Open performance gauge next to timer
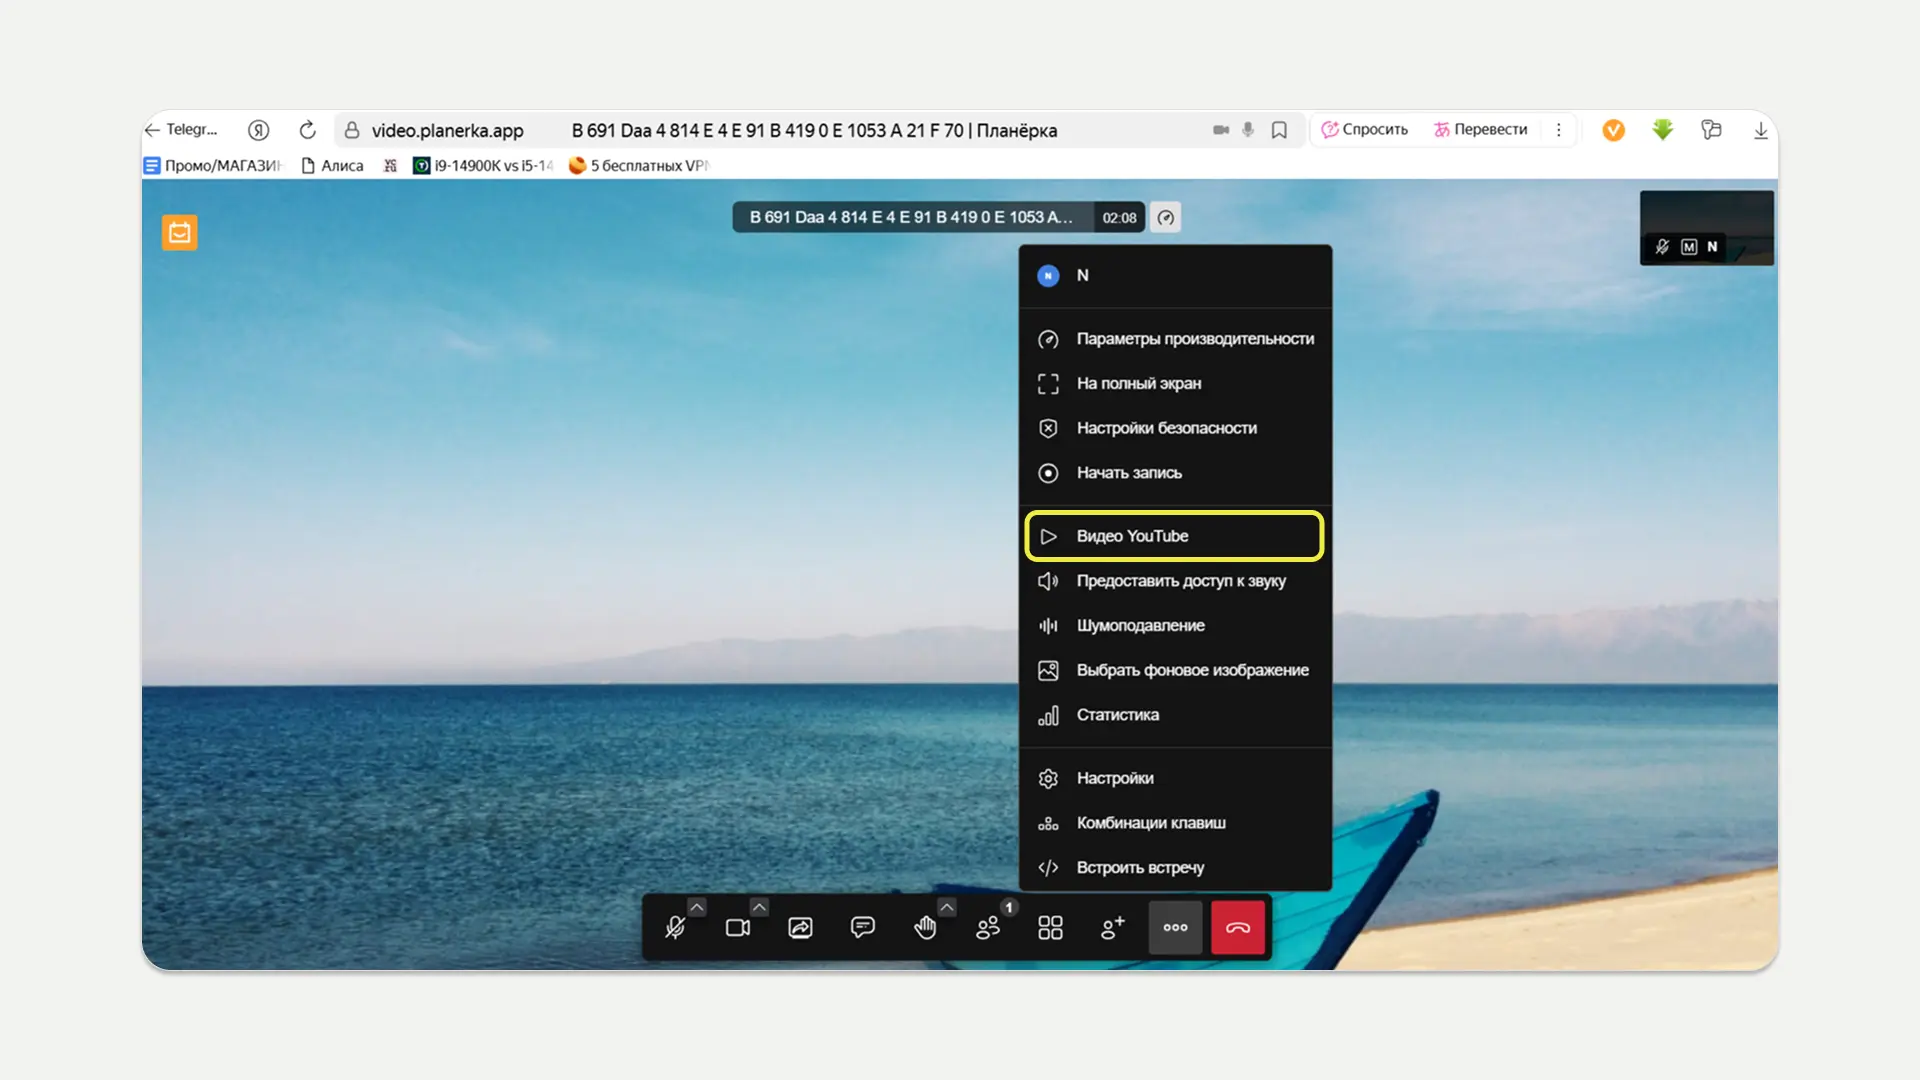1920x1080 pixels. click(x=1166, y=217)
